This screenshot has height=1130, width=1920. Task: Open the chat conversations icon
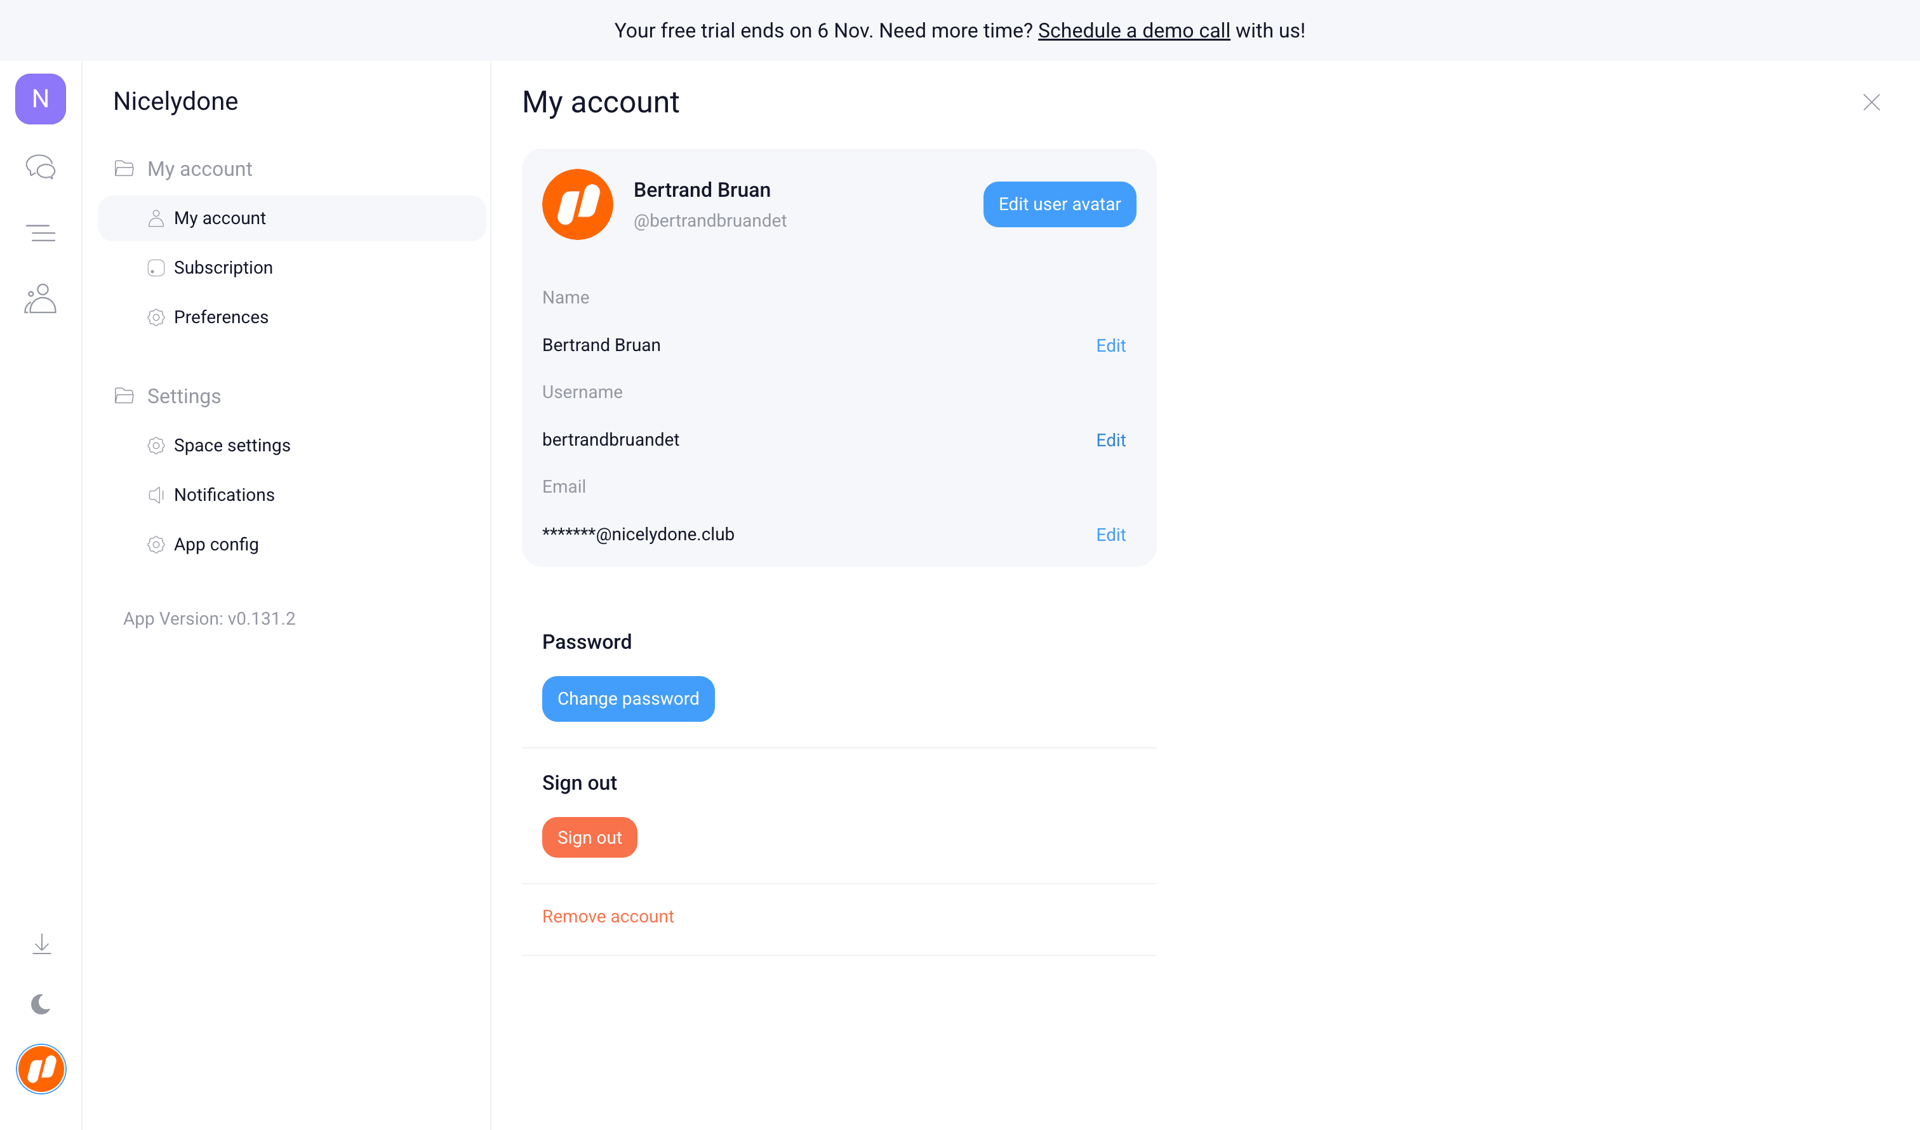click(x=40, y=167)
